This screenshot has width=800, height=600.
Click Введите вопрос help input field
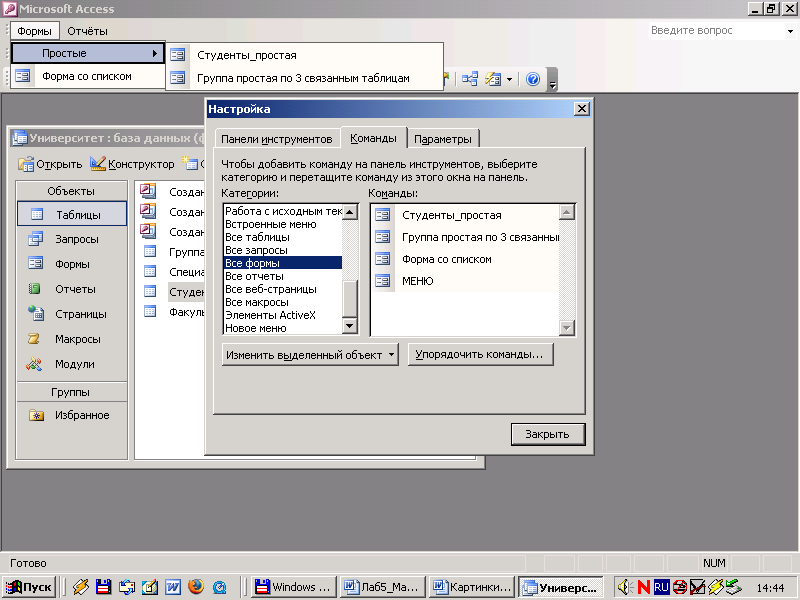[x=716, y=31]
